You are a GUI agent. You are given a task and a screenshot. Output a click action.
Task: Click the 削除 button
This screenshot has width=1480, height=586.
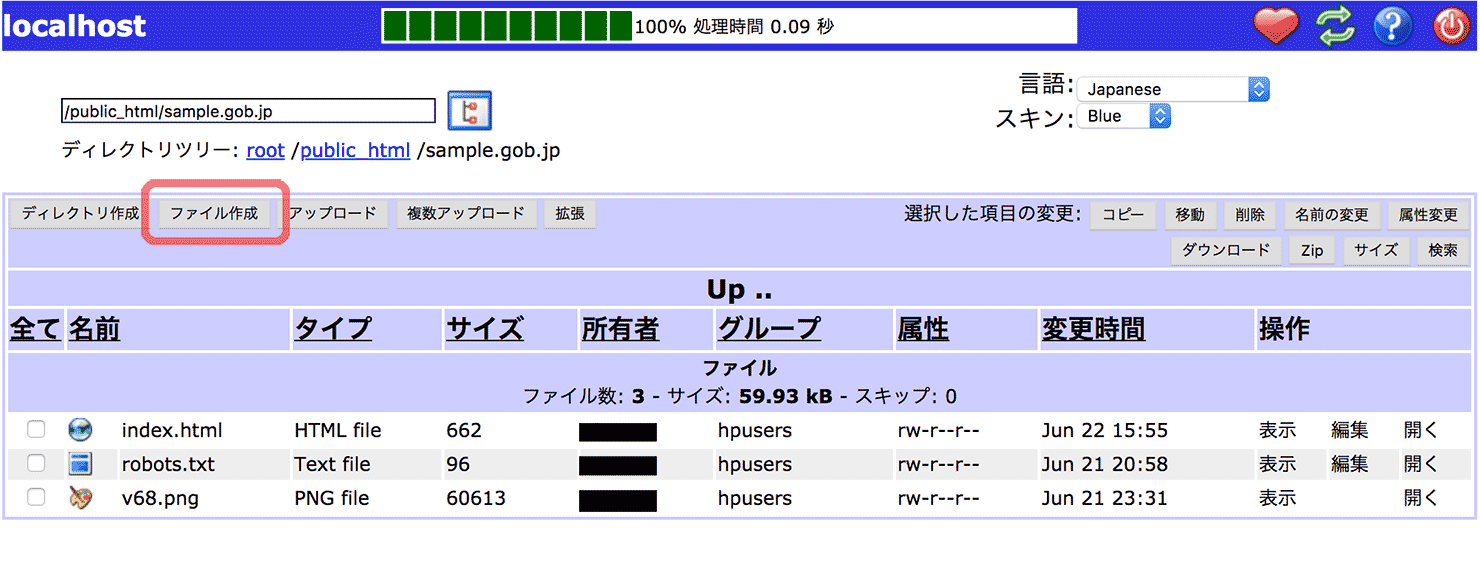tap(1250, 215)
